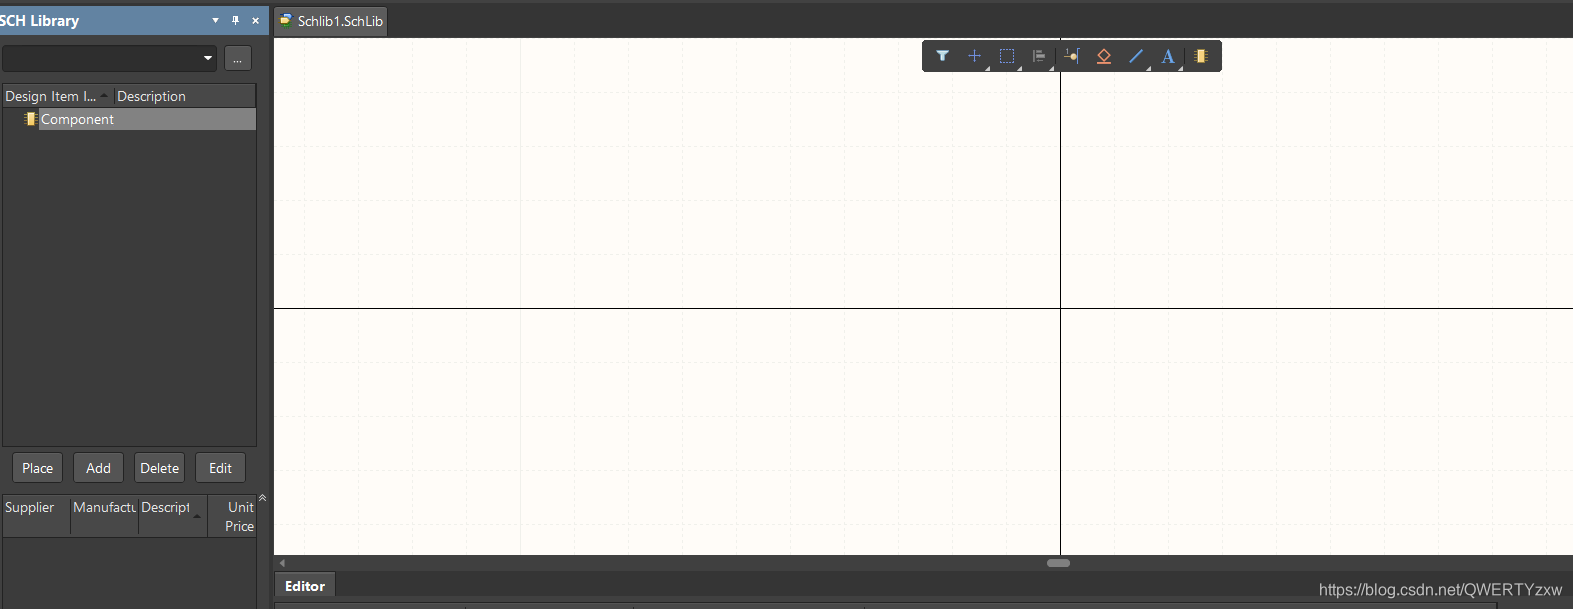
Task: Click the Supplier column header
Action: pos(36,516)
